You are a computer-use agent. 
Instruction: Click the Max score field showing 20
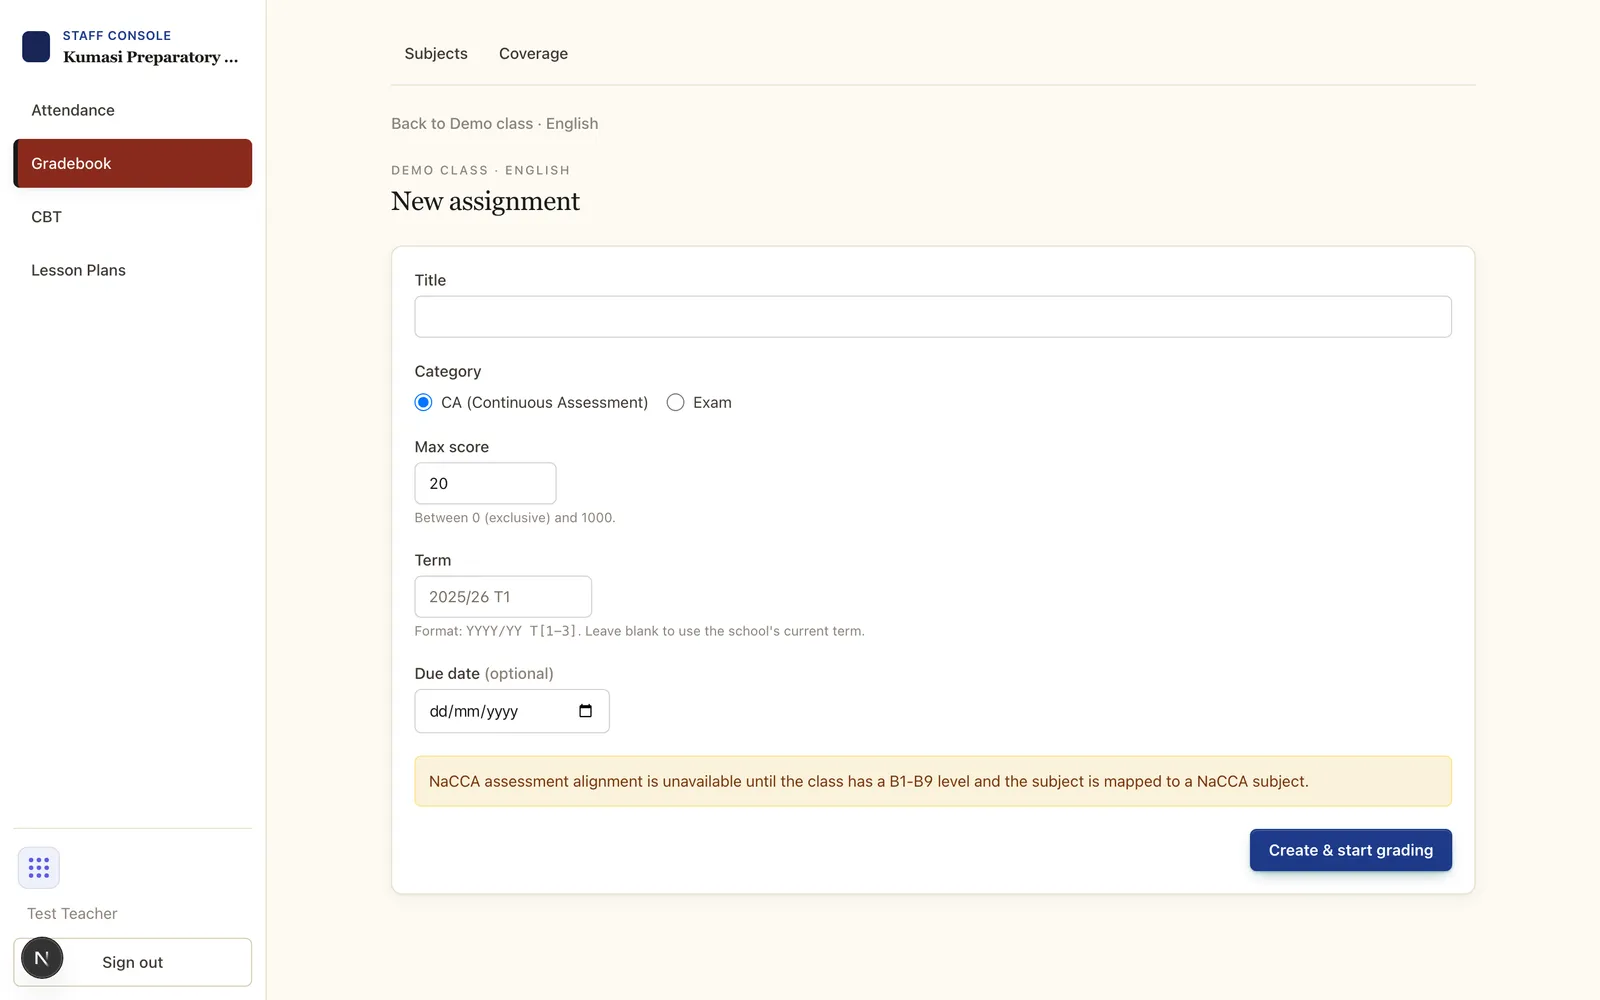point(486,483)
